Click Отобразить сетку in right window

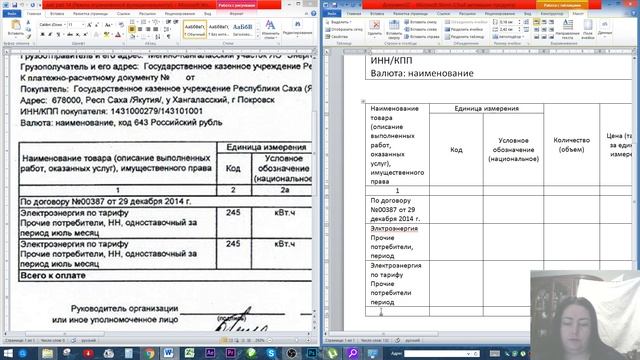[344, 29]
